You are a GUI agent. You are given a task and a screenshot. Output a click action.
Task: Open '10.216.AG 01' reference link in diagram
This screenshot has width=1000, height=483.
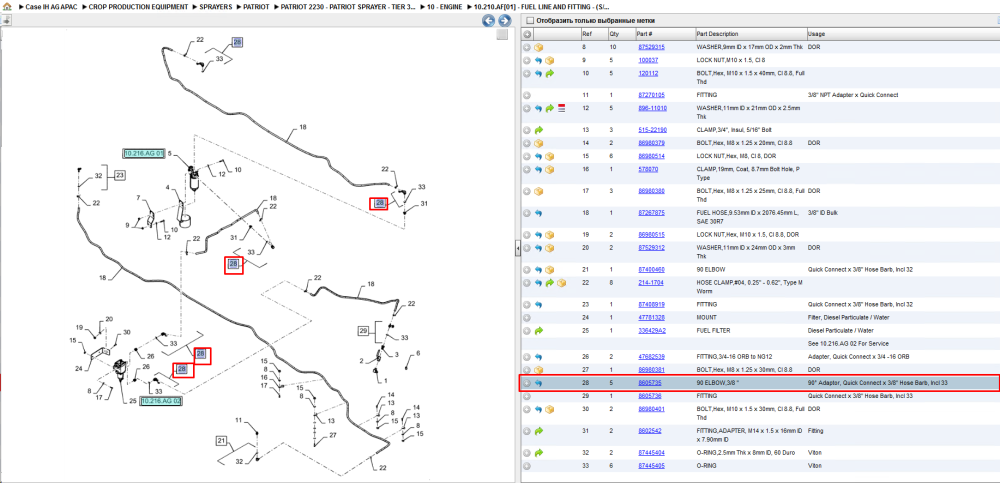[144, 154]
